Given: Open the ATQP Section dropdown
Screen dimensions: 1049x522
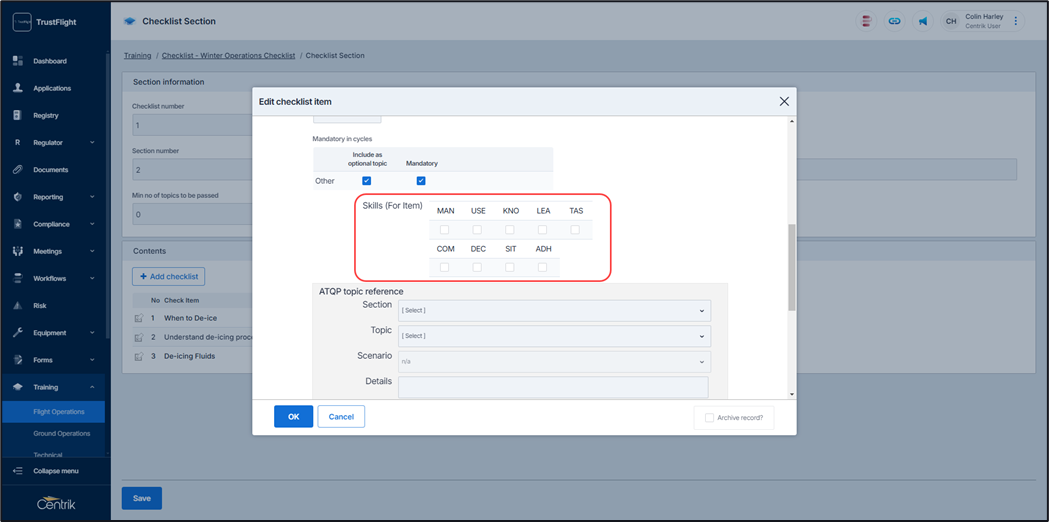Looking at the screenshot, I should click(x=553, y=311).
